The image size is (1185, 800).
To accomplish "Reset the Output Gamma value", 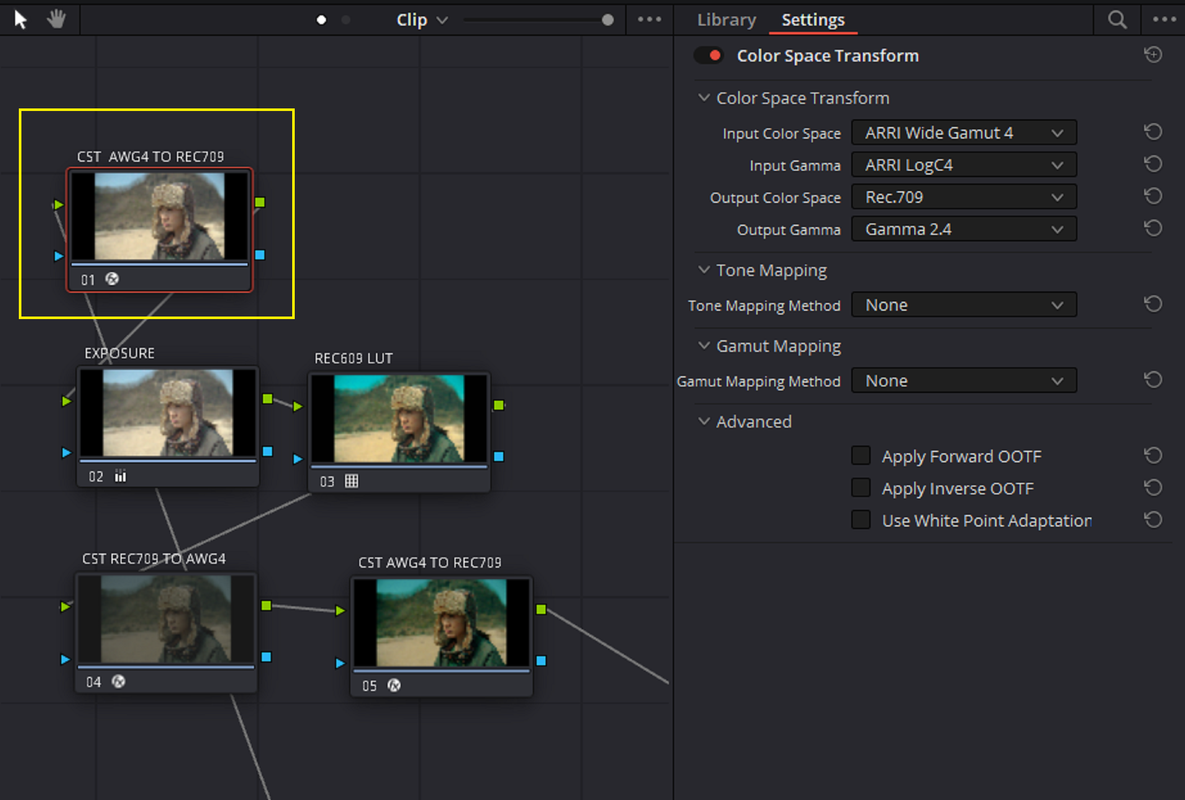I will pyautogui.click(x=1153, y=228).
